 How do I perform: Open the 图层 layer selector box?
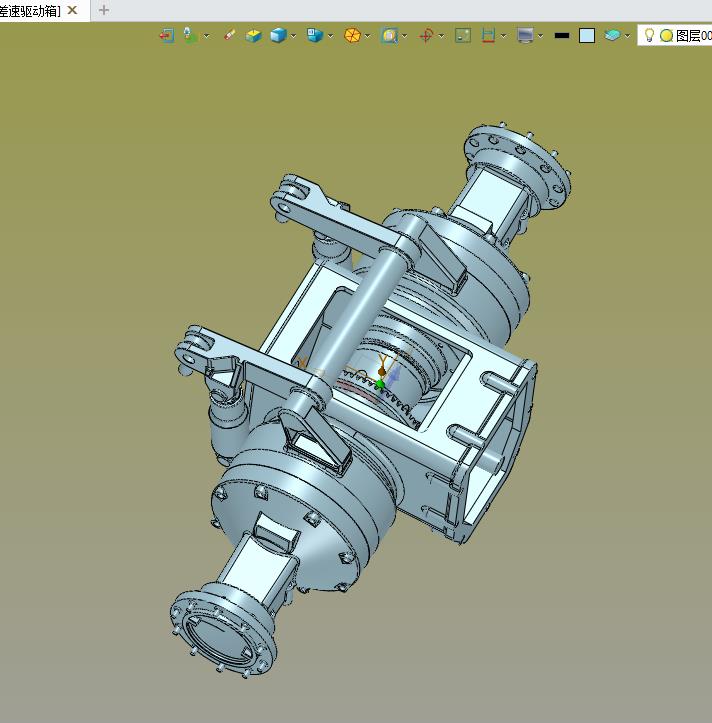(675, 35)
